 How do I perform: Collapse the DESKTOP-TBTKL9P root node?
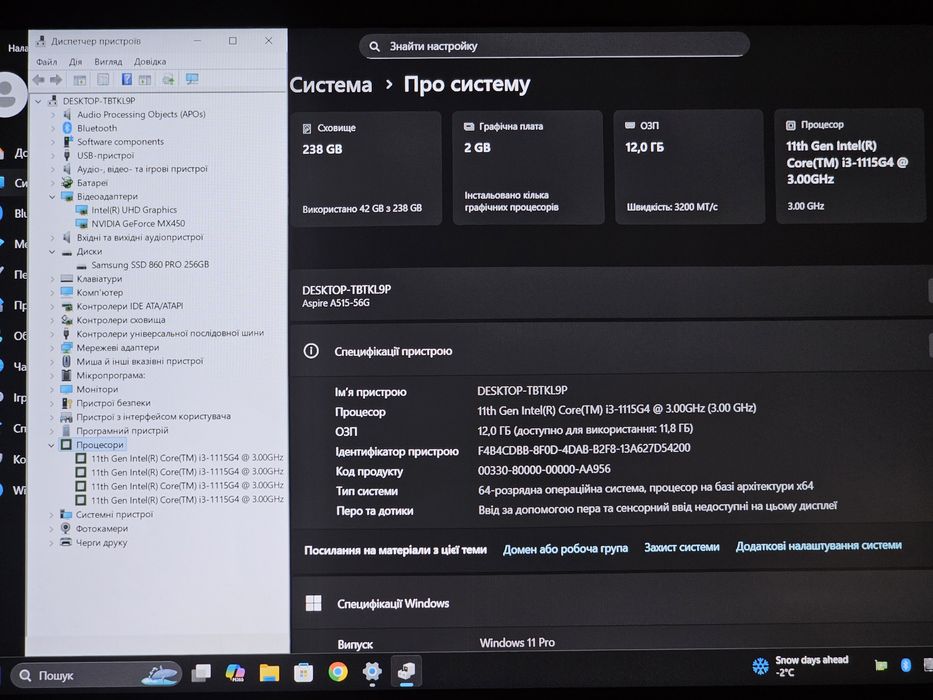(39, 101)
